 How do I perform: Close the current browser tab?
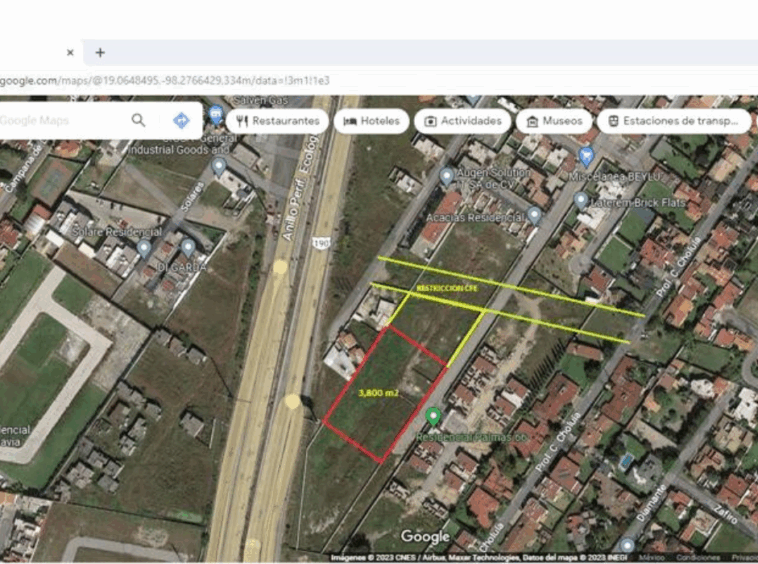(x=70, y=52)
